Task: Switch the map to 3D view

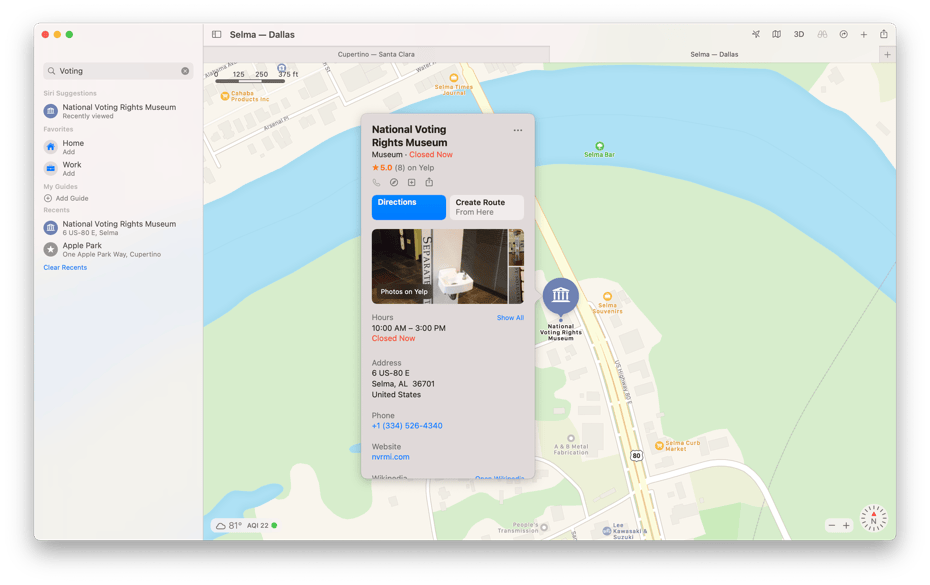Action: pyautogui.click(x=799, y=34)
